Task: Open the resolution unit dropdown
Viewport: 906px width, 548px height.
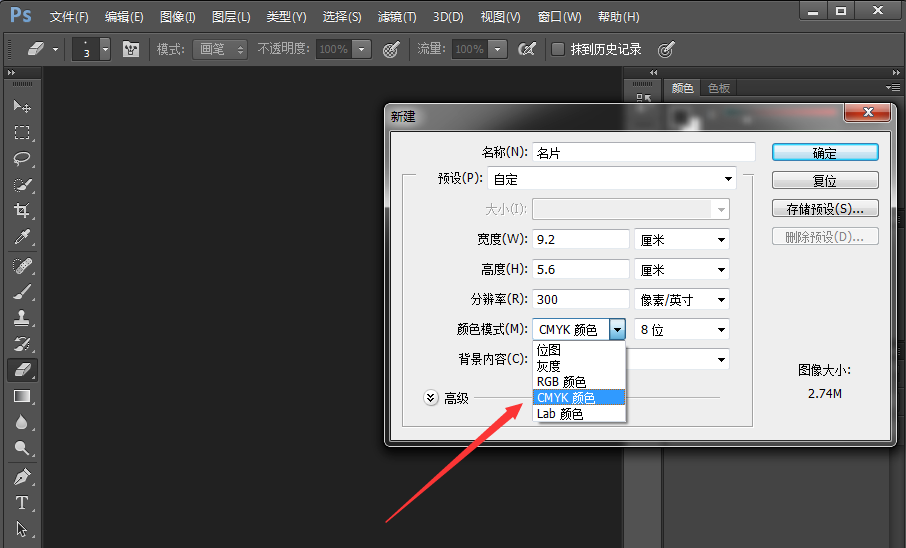Action: click(682, 299)
